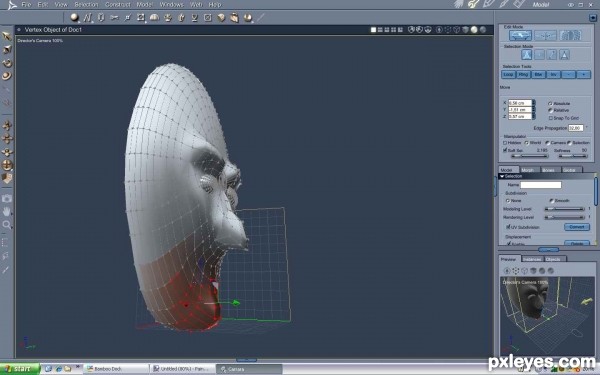This screenshot has width=600, height=375.
Task: Click the plus grow selection button
Action: tap(584, 75)
